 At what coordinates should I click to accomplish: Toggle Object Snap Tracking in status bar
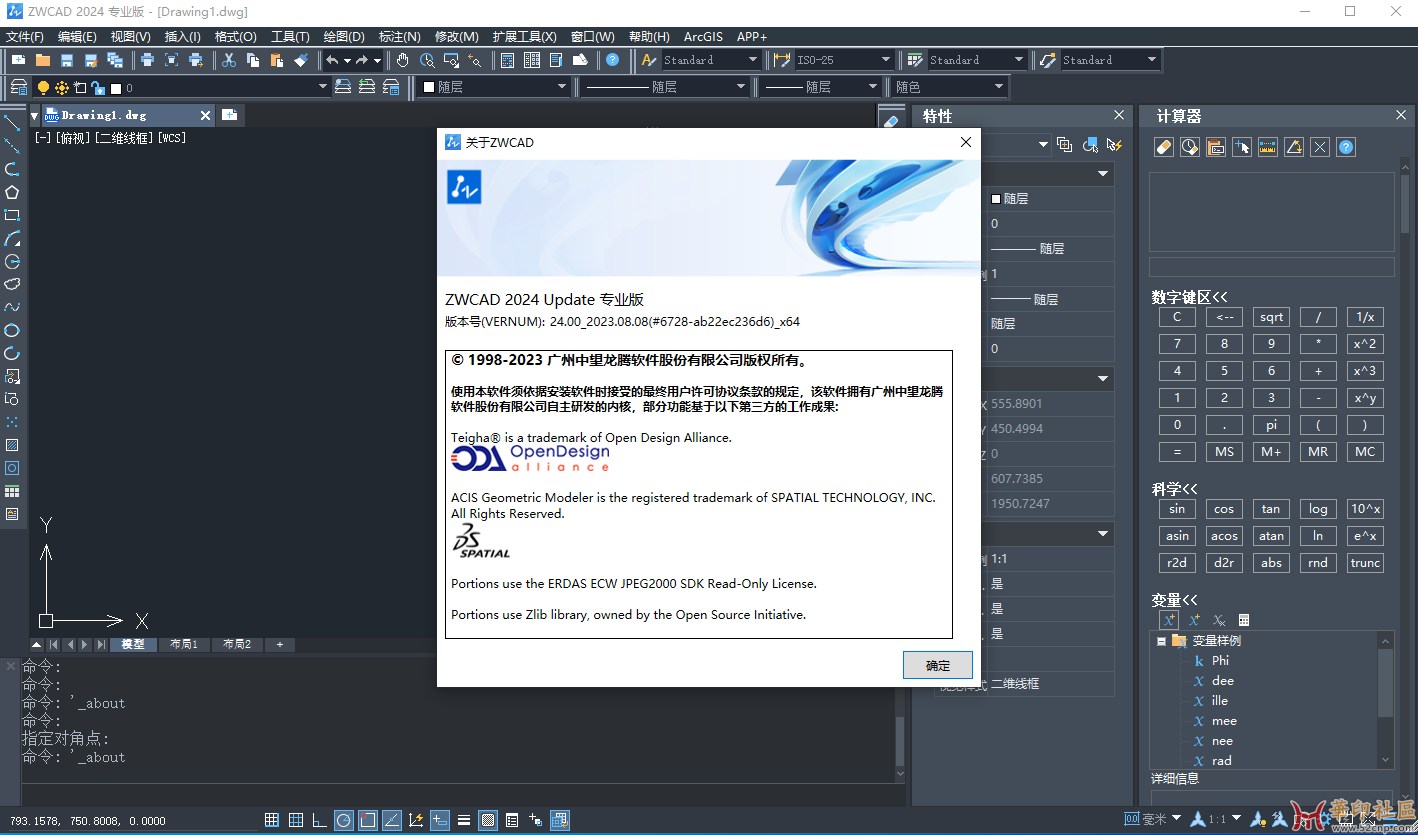coord(392,820)
